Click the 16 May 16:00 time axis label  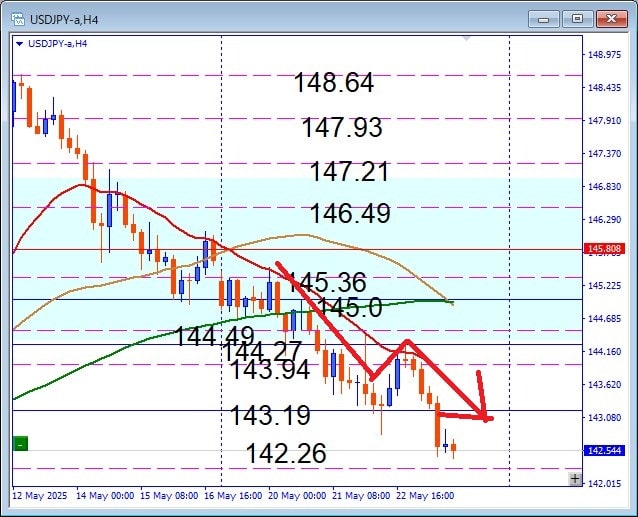233,496
